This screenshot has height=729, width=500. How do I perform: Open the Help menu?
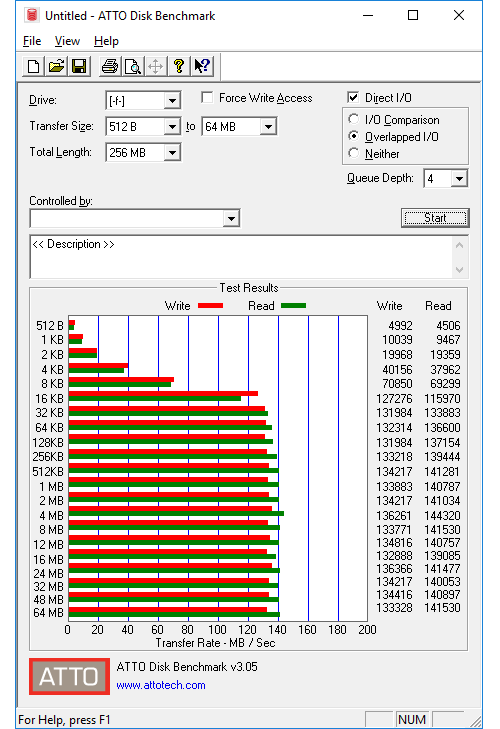point(106,41)
